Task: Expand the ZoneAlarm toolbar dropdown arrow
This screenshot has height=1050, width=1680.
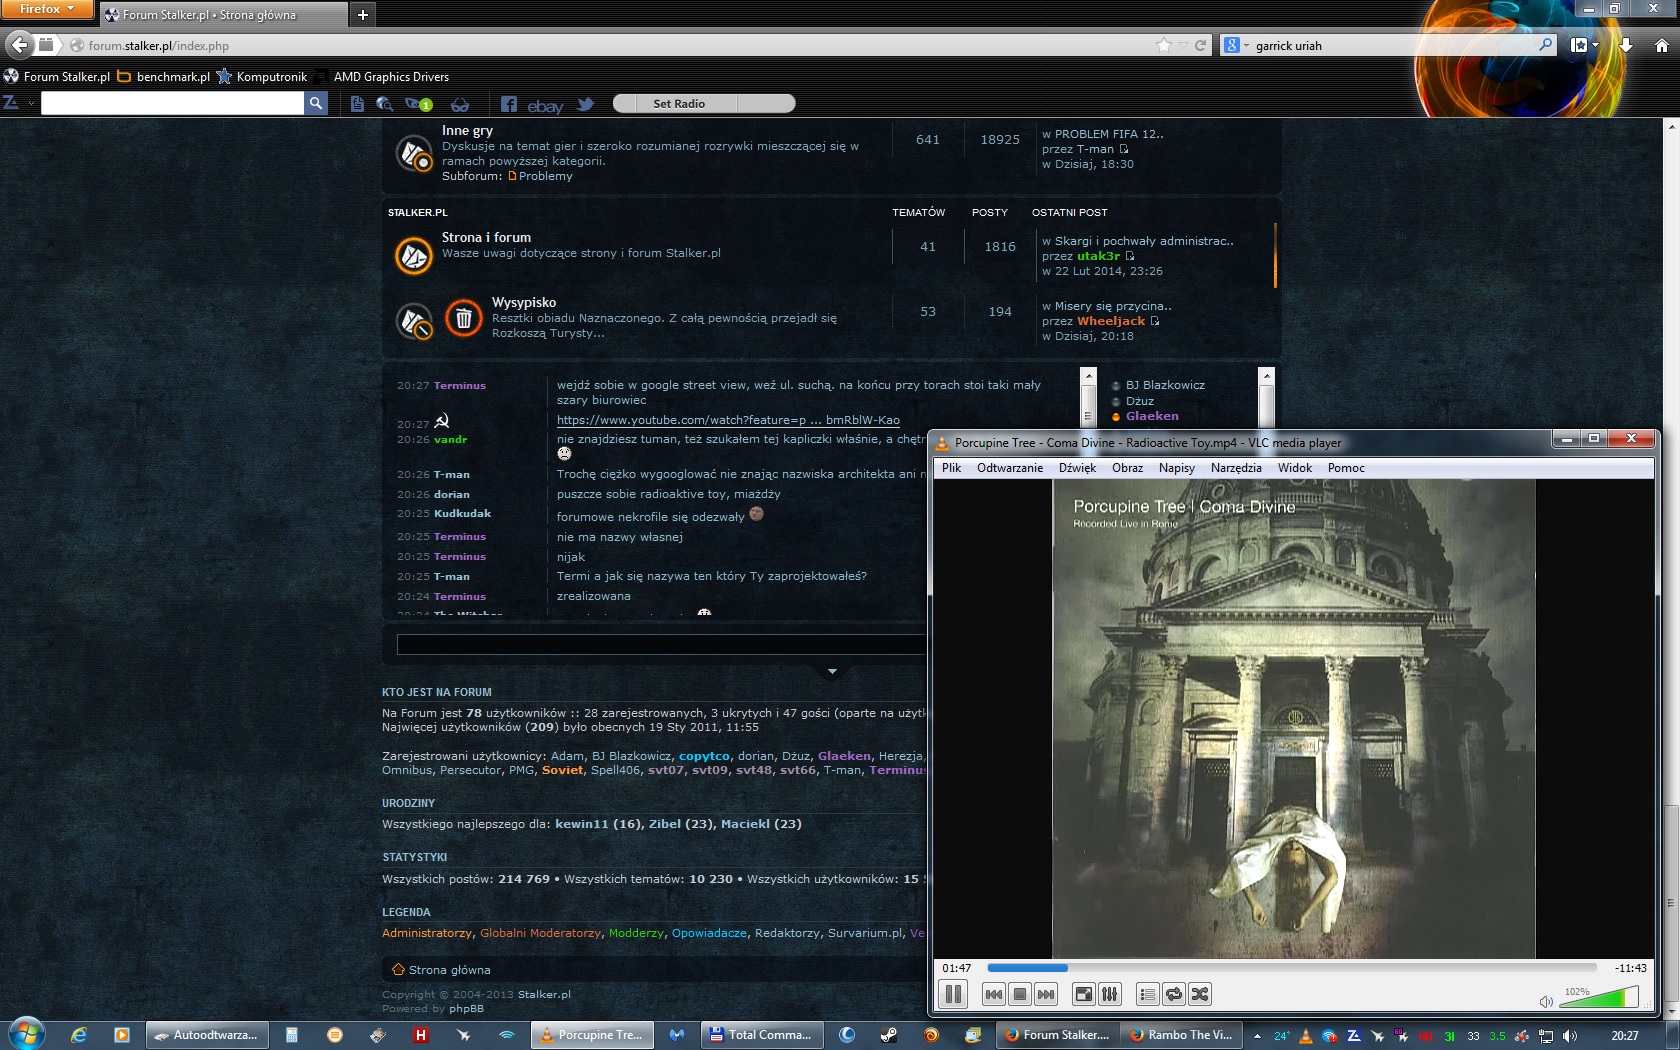Action: 31,103
